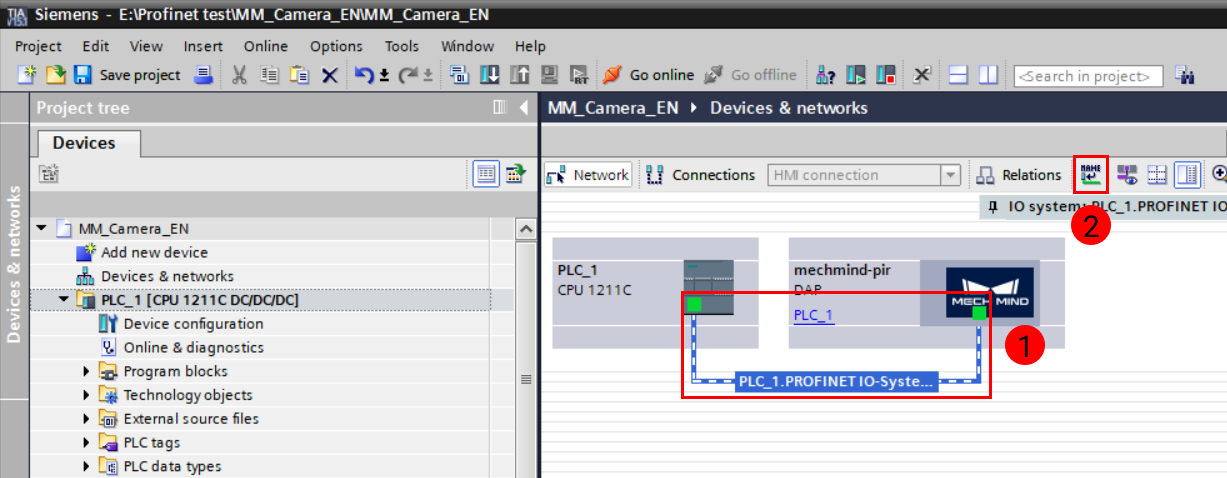Select Device configuration tree item
The width and height of the screenshot is (1227, 478).
point(193,324)
